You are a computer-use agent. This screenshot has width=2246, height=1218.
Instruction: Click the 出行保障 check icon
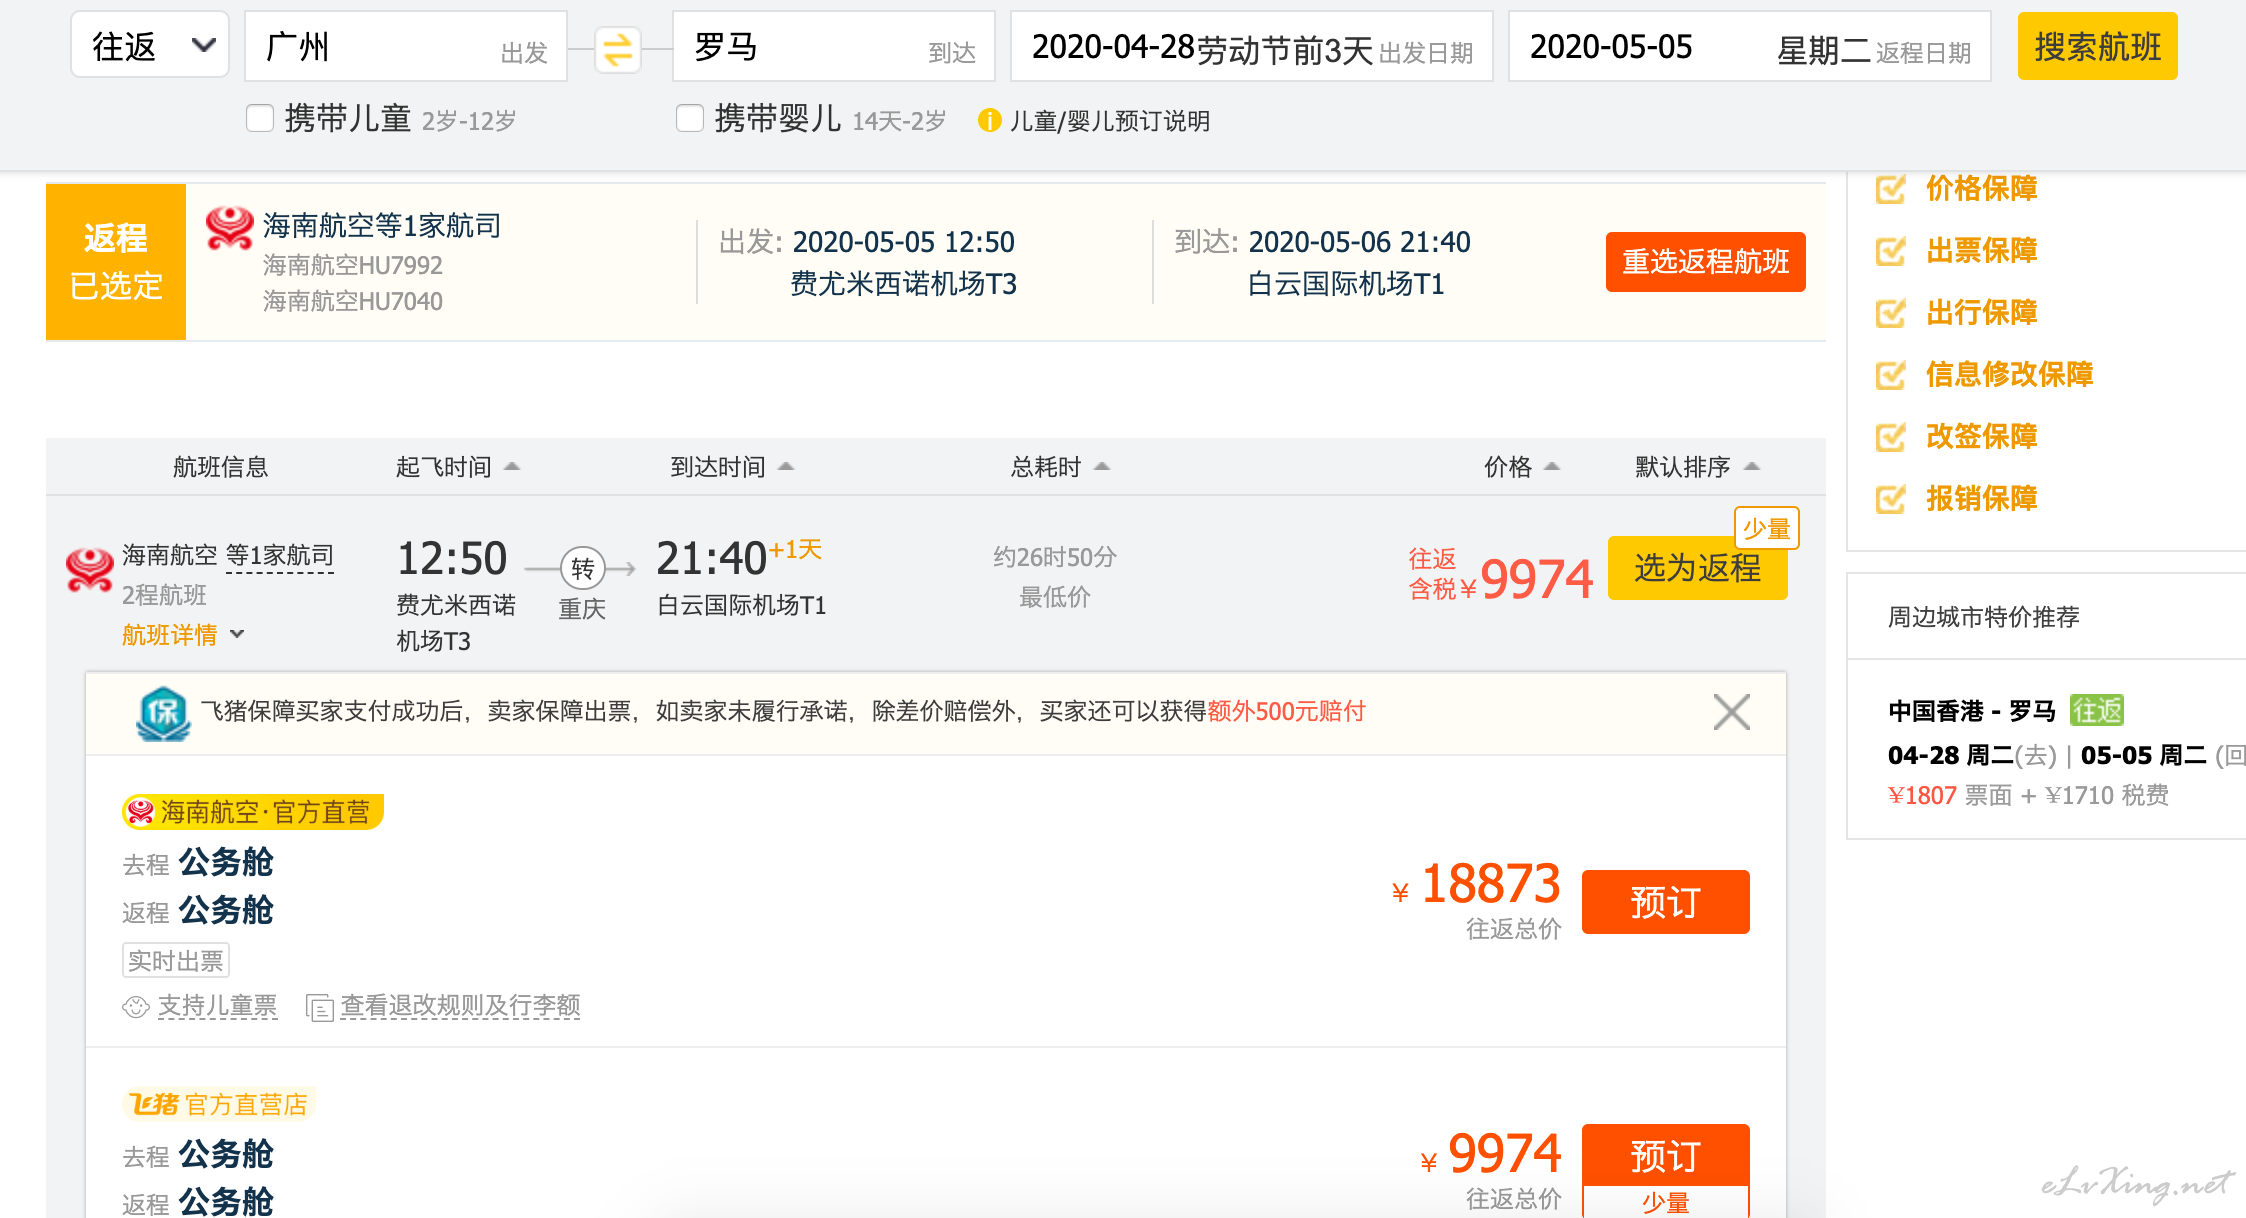click(1890, 312)
